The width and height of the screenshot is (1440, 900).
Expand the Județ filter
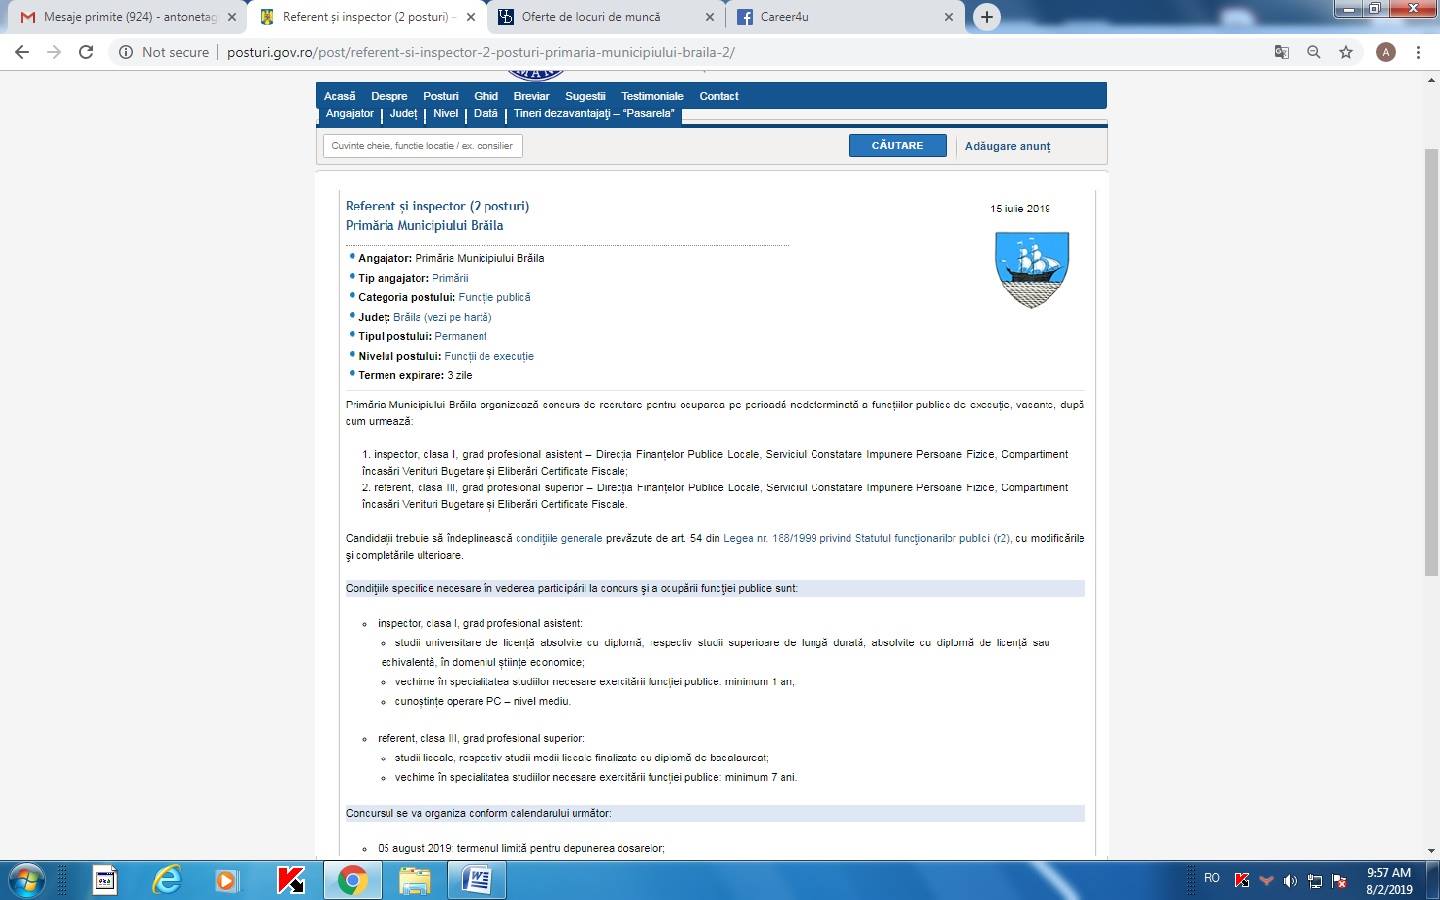(x=403, y=114)
